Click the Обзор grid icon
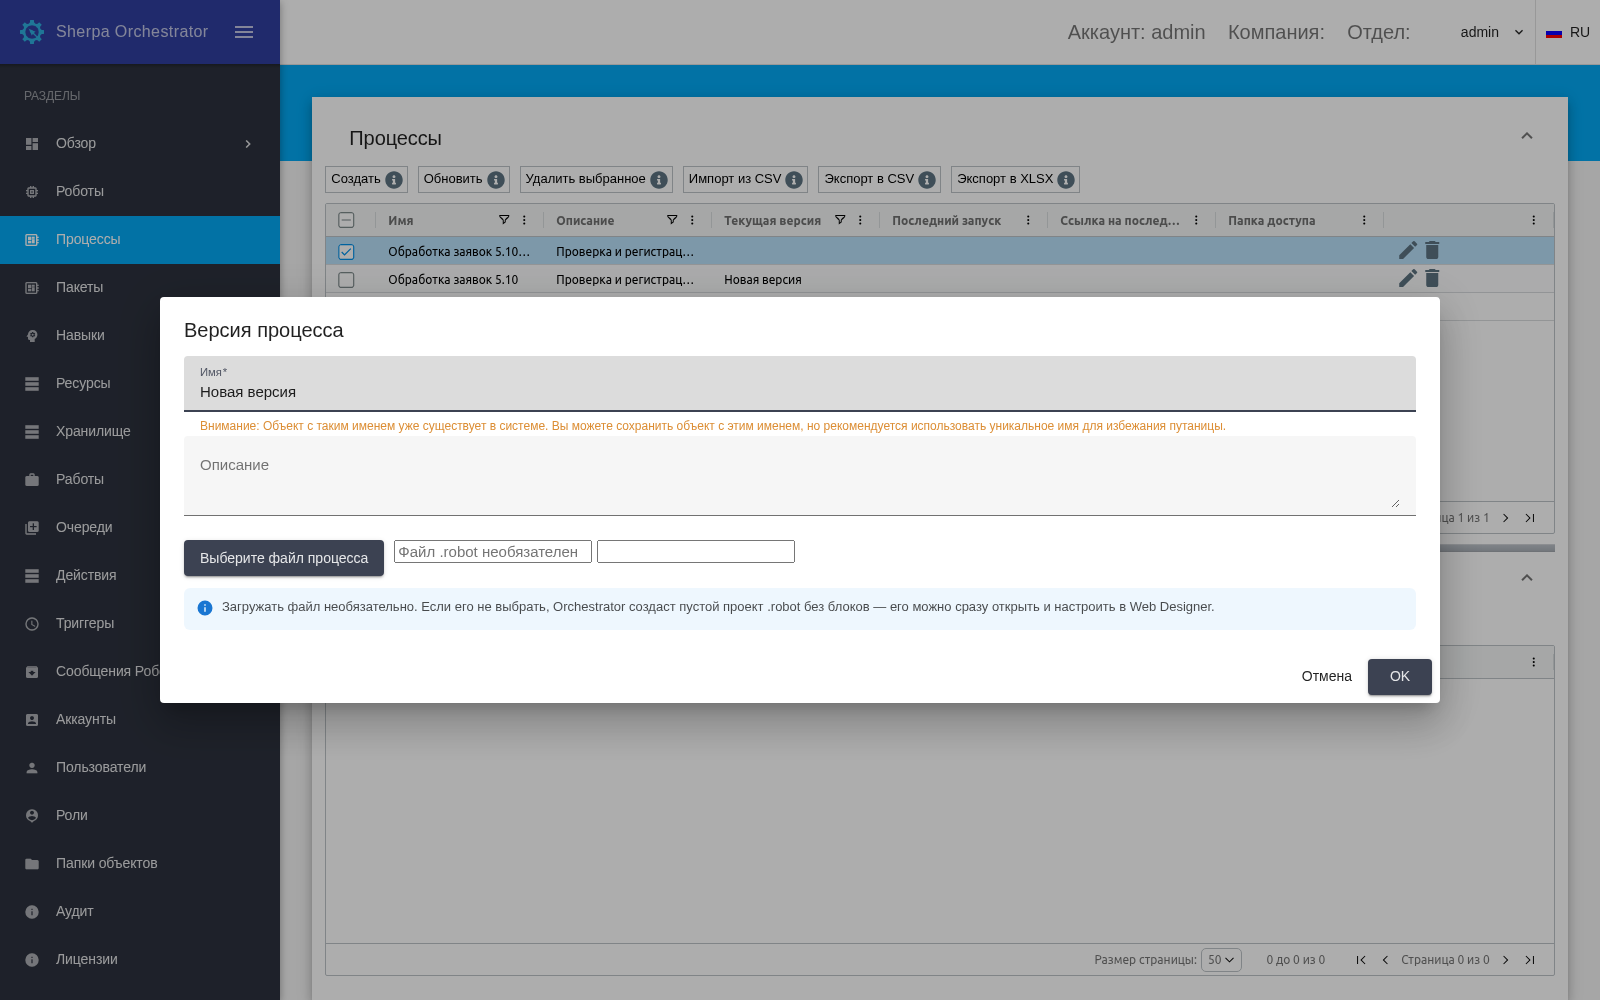Image resolution: width=1600 pixels, height=1000 pixels. click(x=32, y=144)
